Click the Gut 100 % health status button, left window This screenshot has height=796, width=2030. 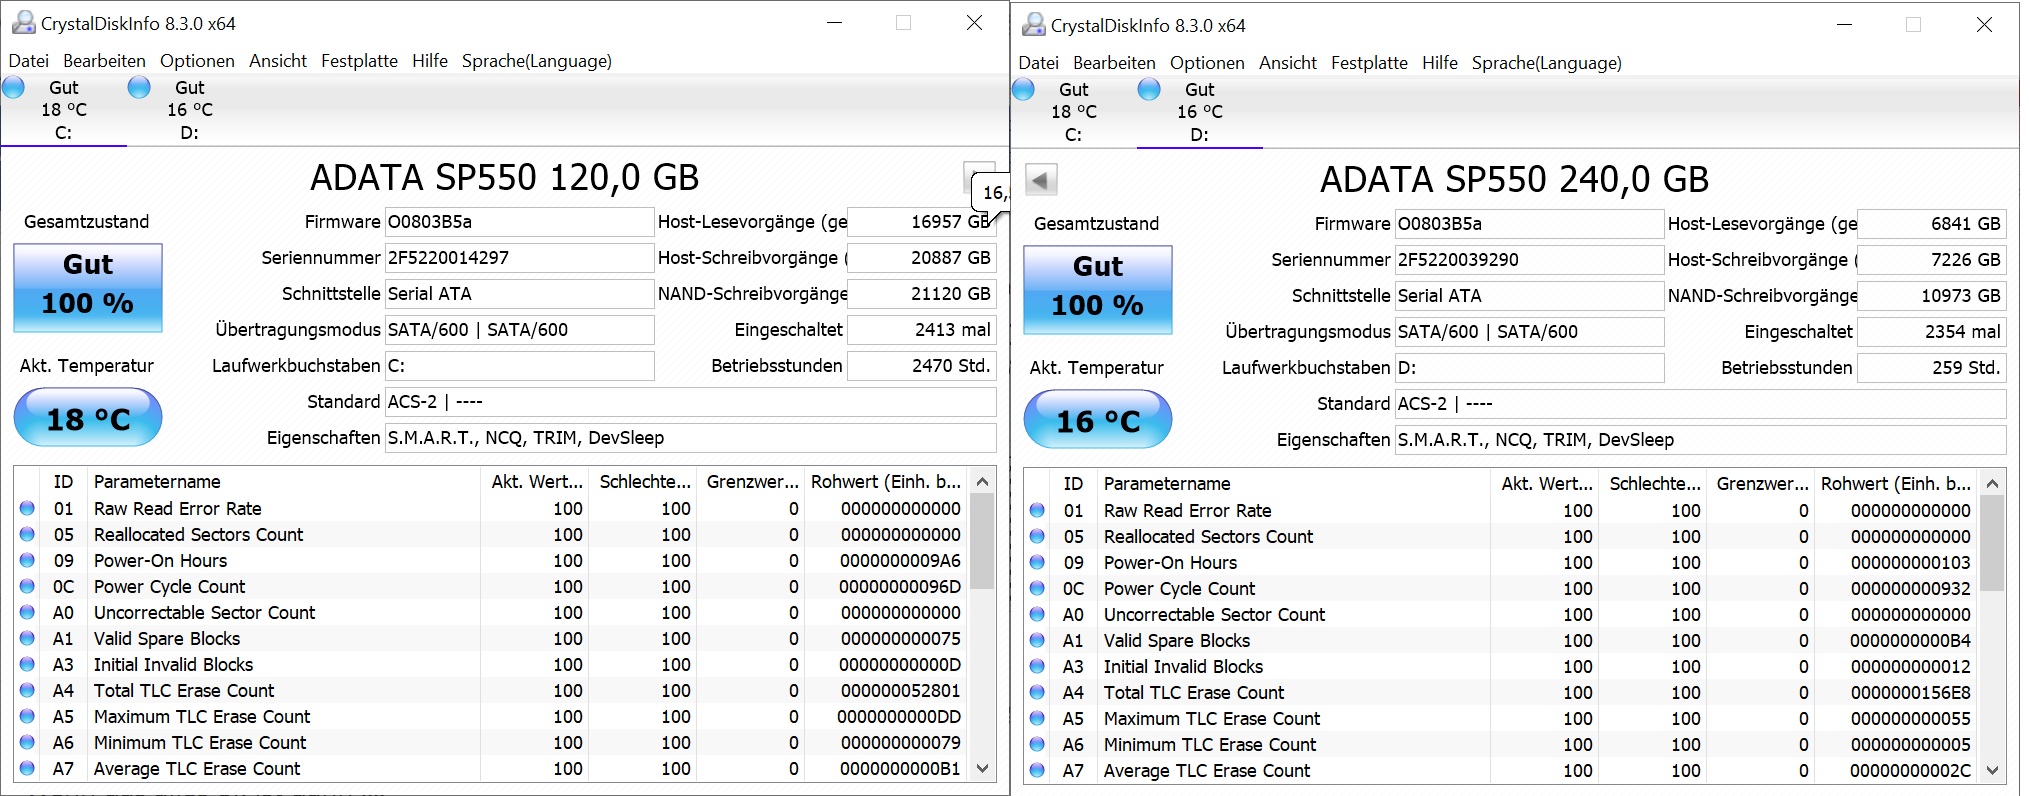tap(88, 287)
